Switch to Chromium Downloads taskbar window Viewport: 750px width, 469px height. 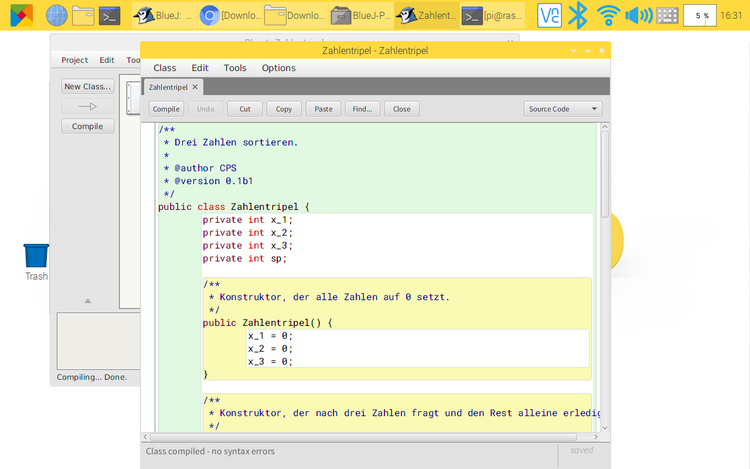coord(228,15)
